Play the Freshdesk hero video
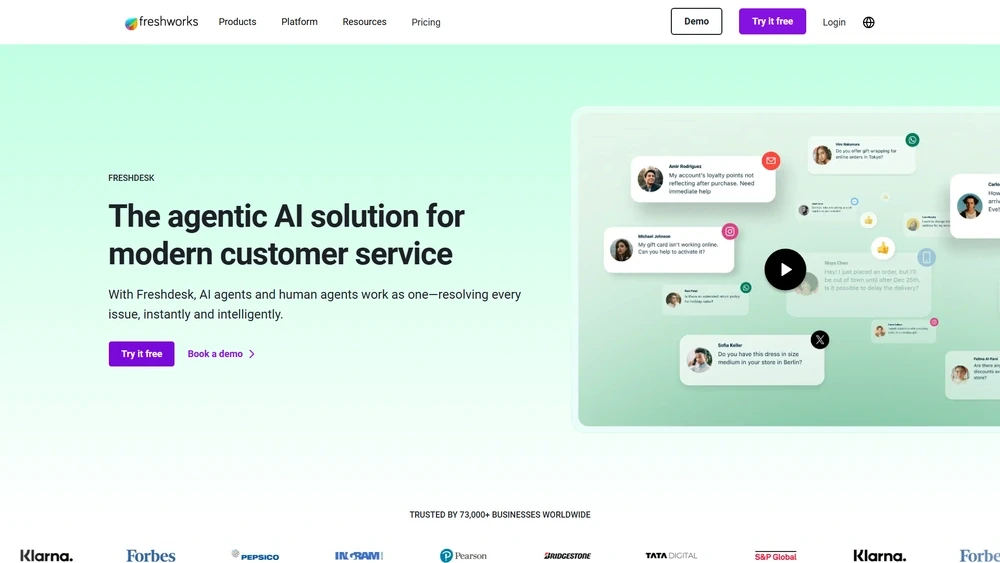 [785, 270]
